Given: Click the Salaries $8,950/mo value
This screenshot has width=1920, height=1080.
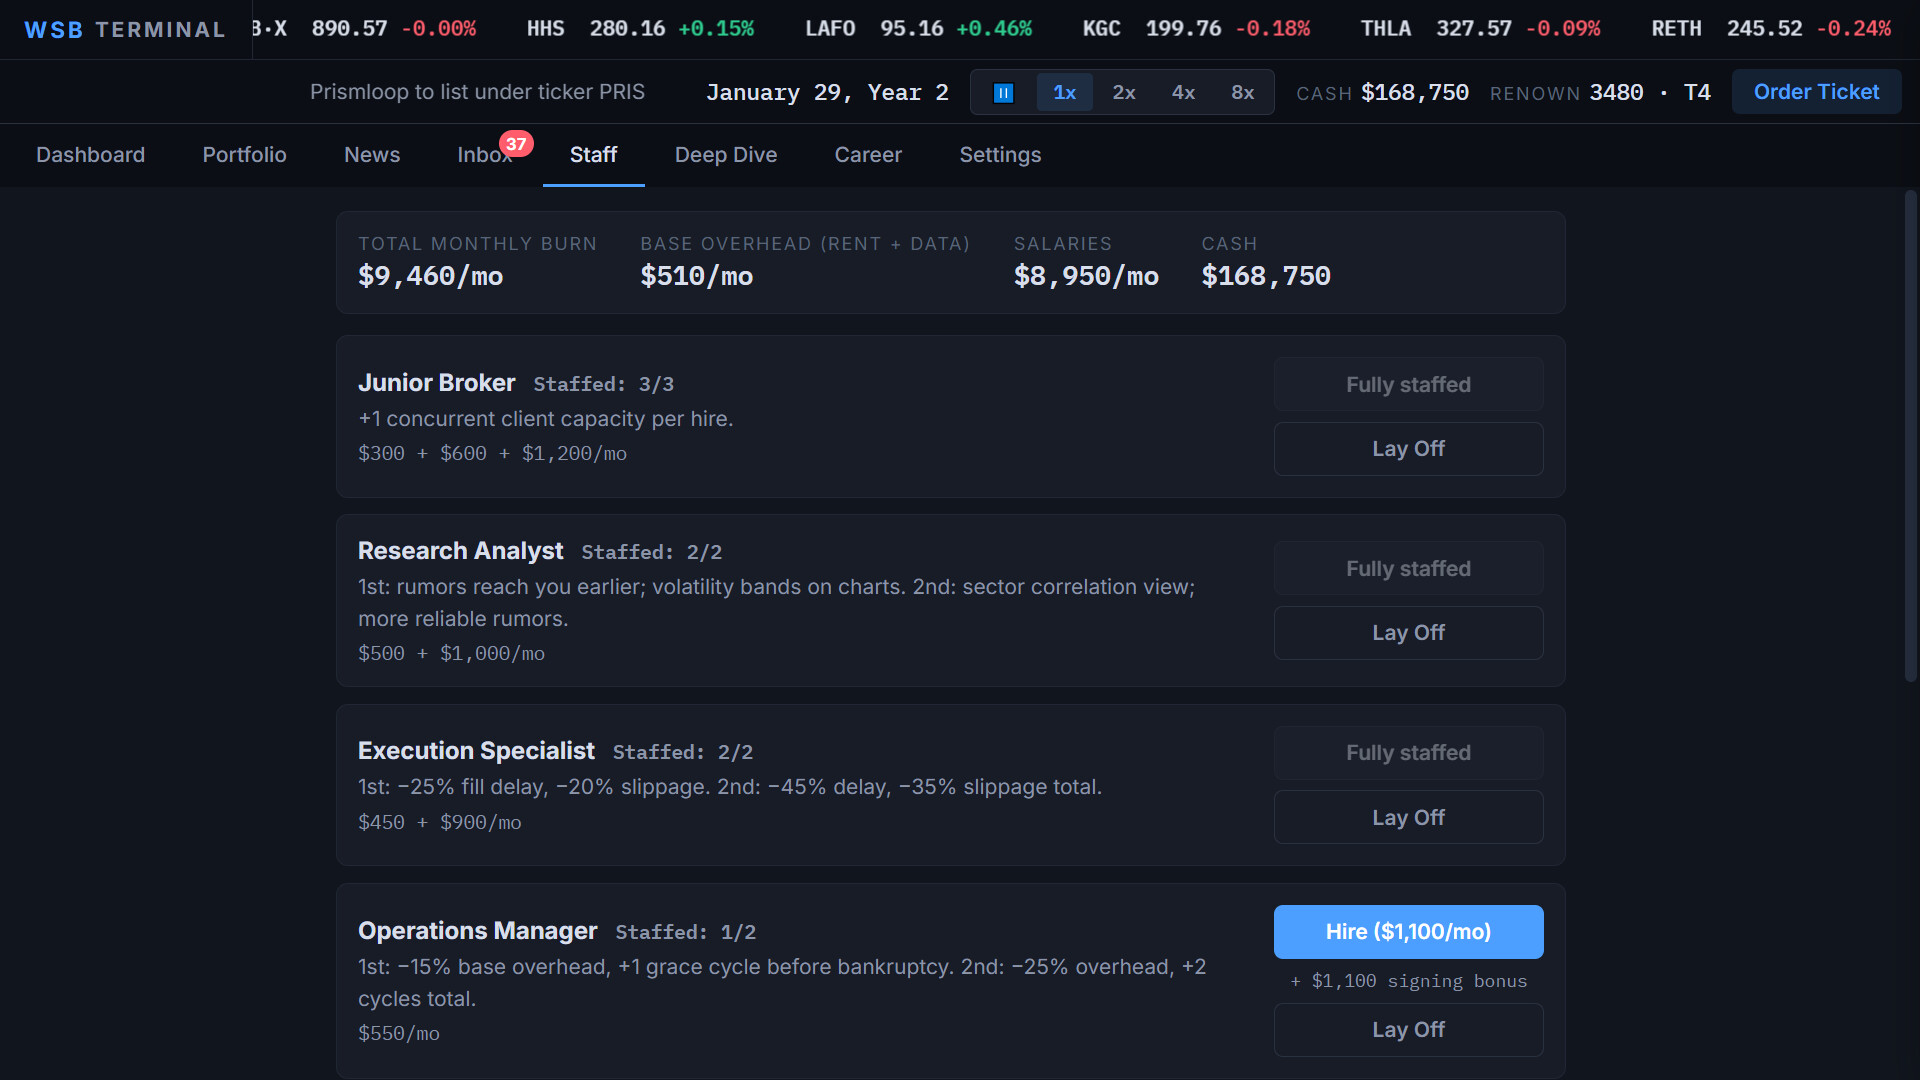Looking at the screenshot, I should (1086, 276).
